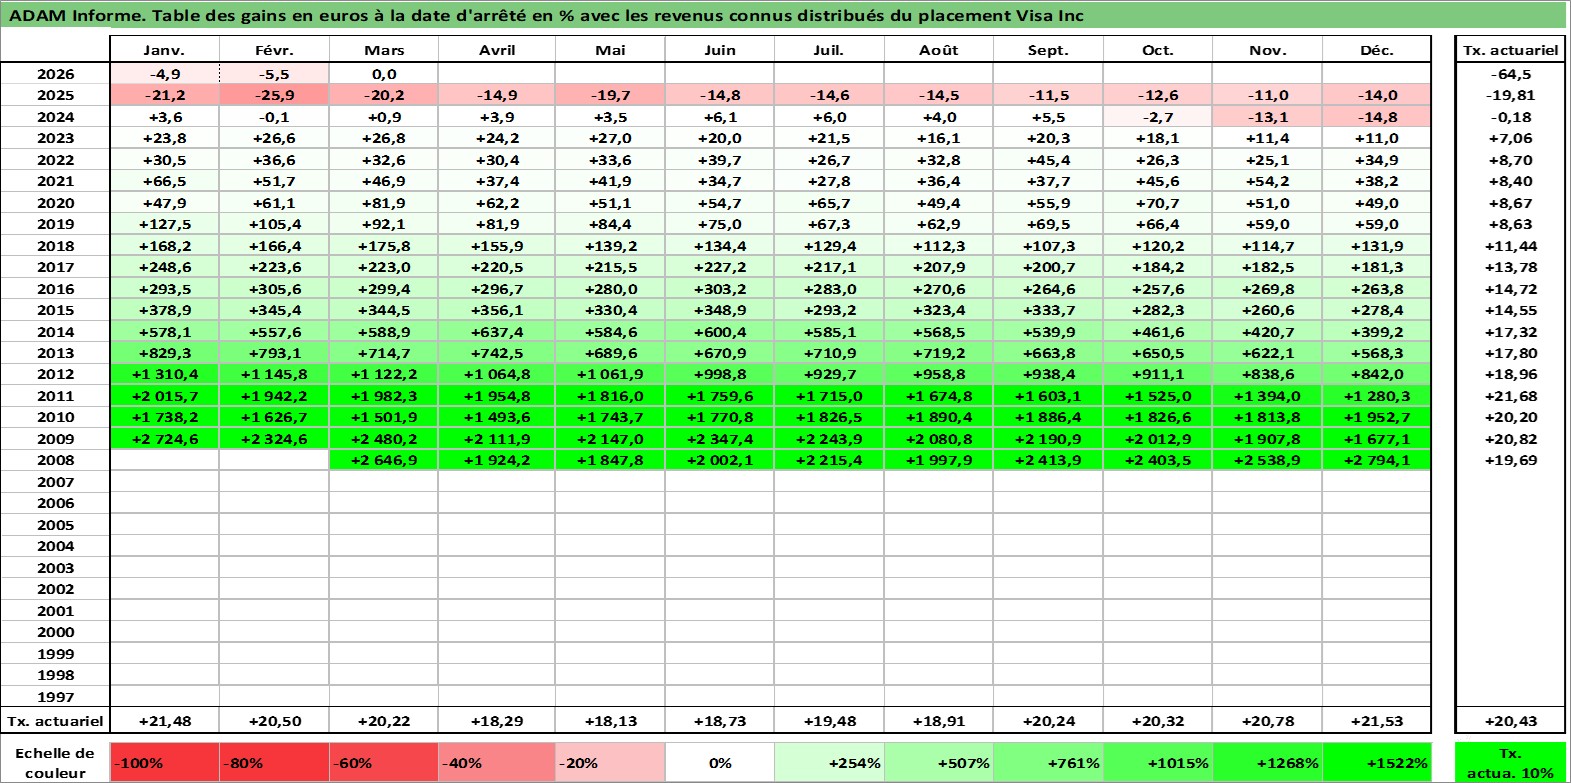Click the ADAM Informe title banner
Screen dimensions: 1571x783
783,15
